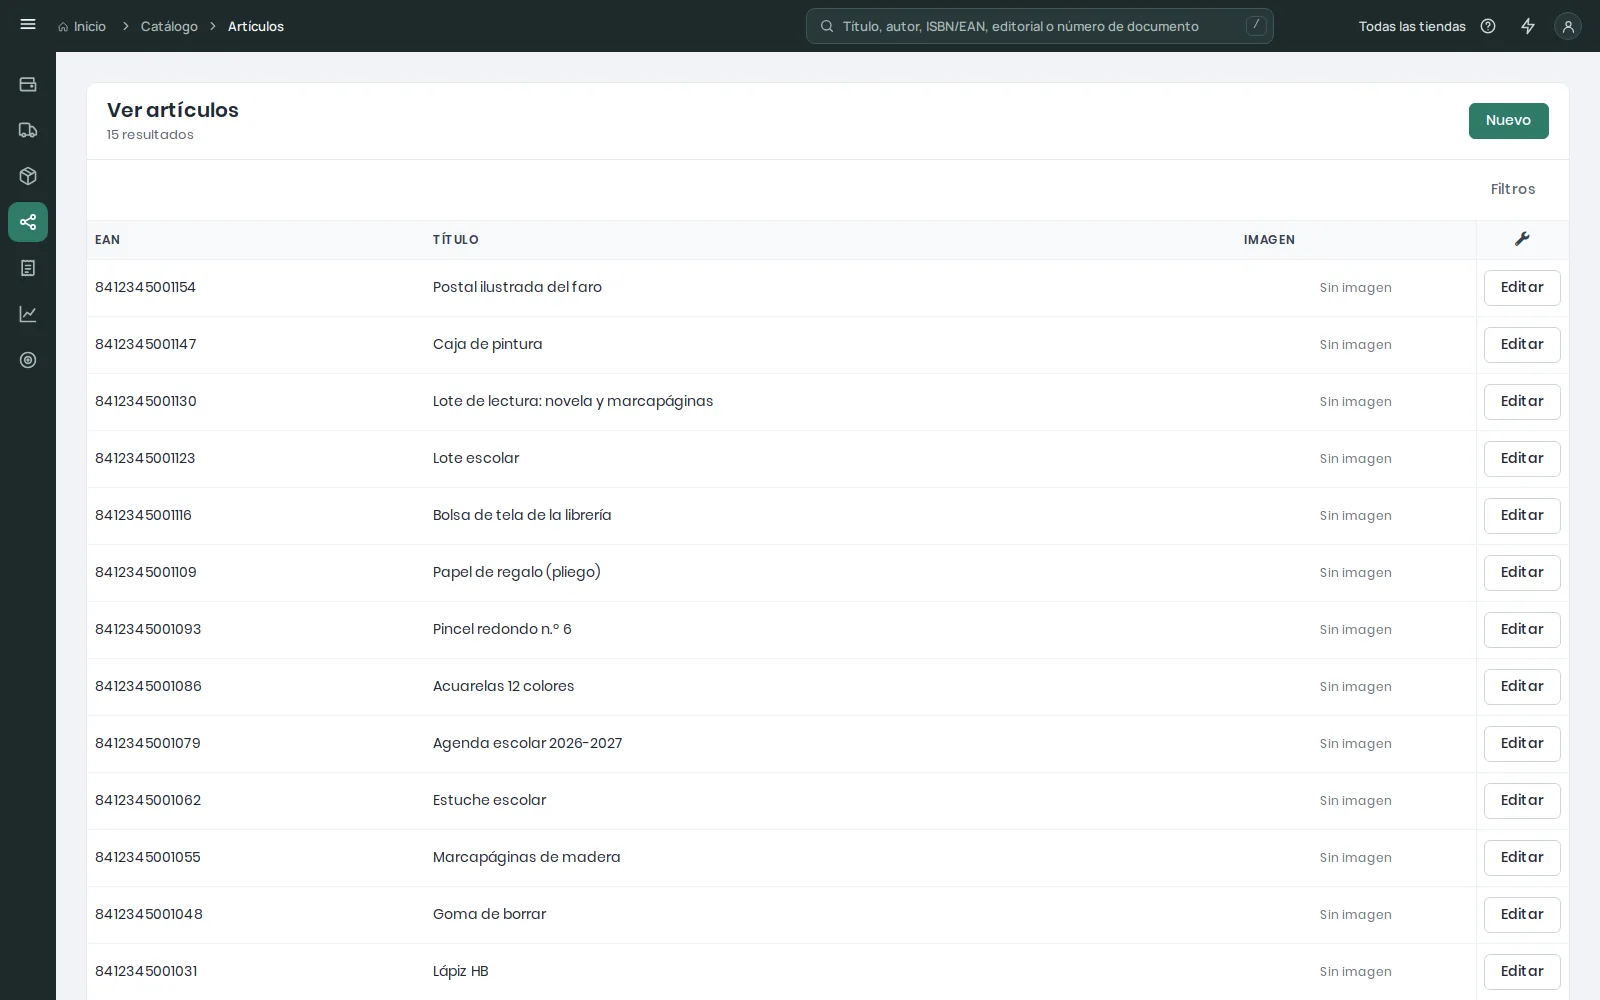Go to Catálogo breadcrumb

(169, 26)
